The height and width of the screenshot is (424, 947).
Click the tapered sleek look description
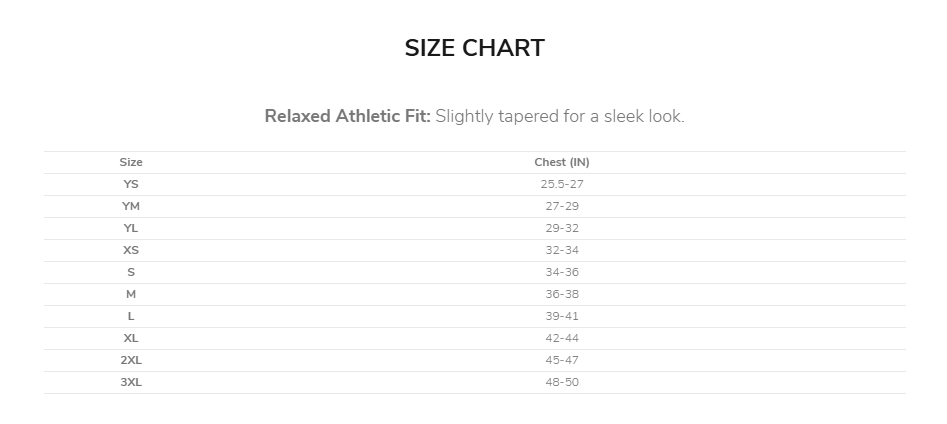tap(560, 116)
